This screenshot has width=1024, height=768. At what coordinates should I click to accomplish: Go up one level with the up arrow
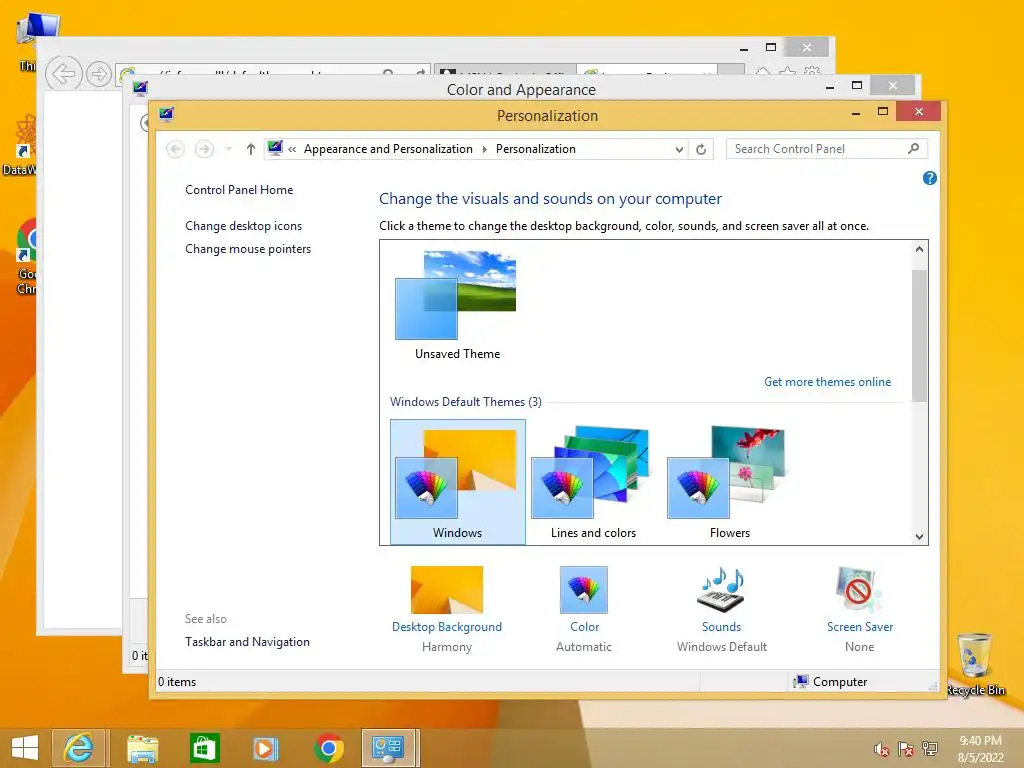pos(250,150)
